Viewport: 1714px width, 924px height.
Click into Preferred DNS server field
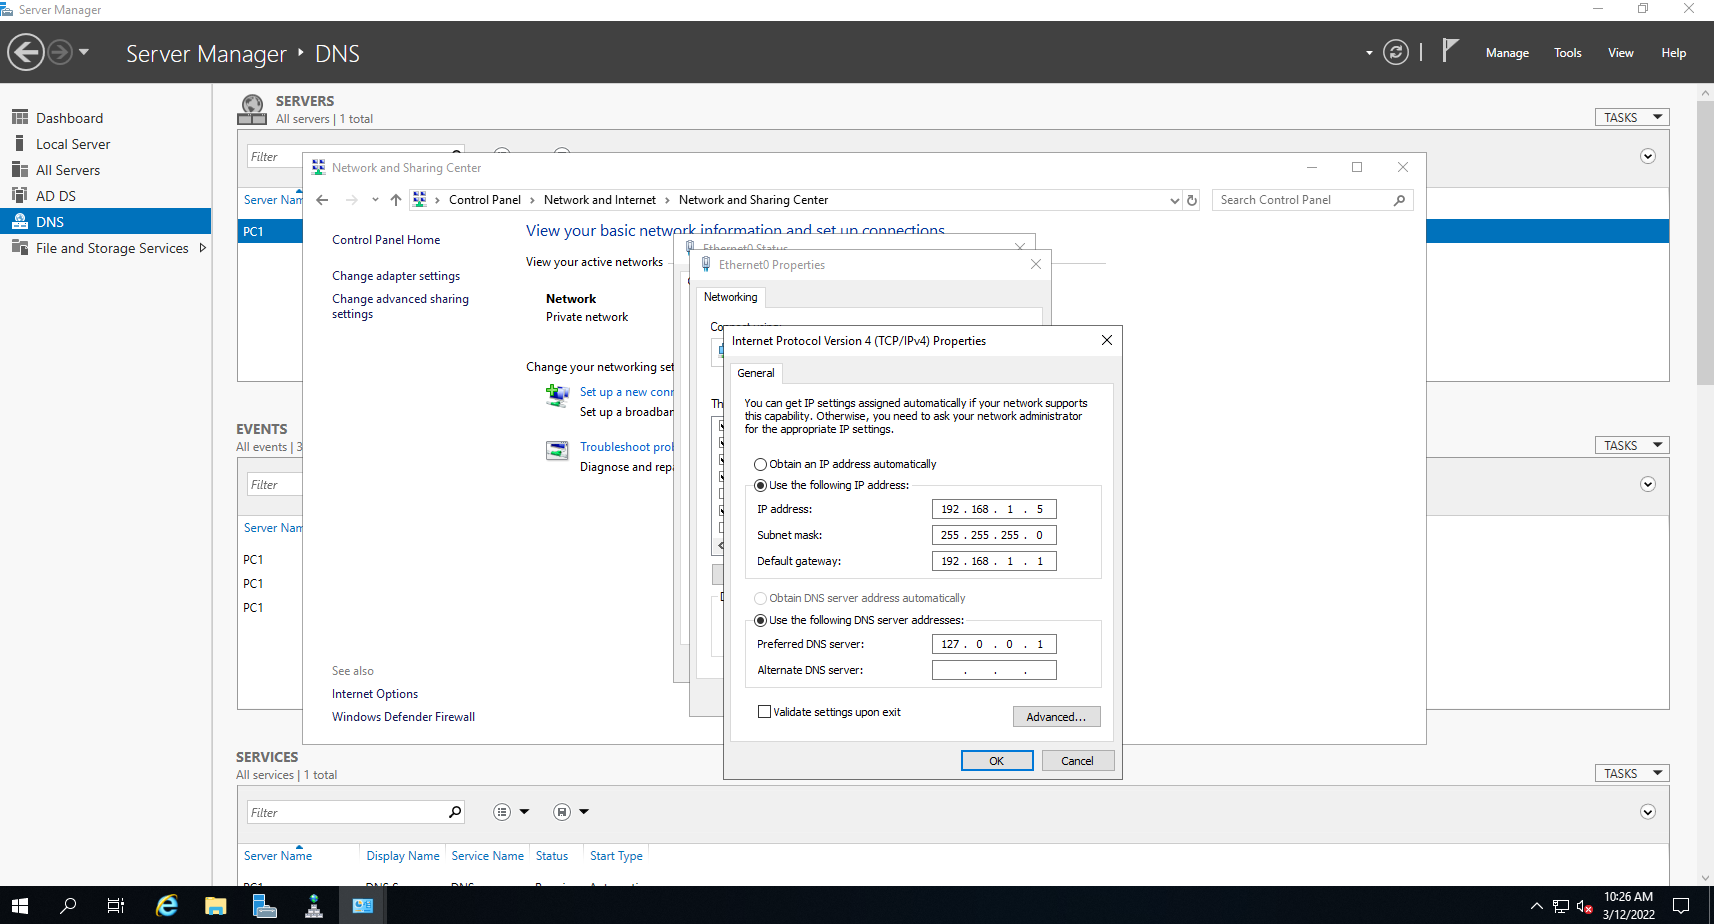click(994, 644)
